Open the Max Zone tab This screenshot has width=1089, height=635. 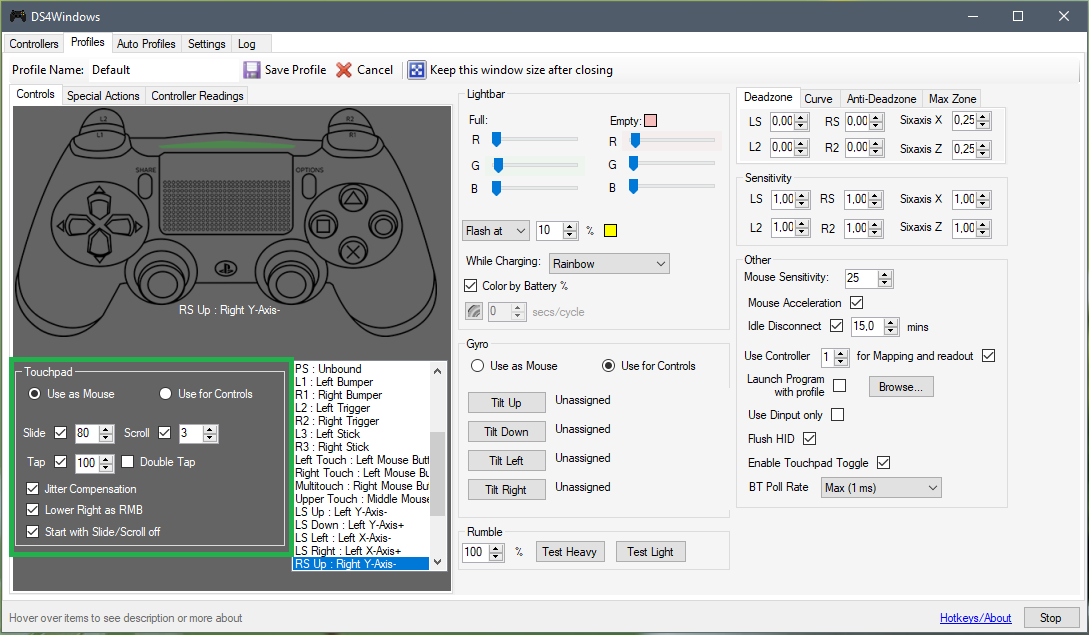[952, 99]
